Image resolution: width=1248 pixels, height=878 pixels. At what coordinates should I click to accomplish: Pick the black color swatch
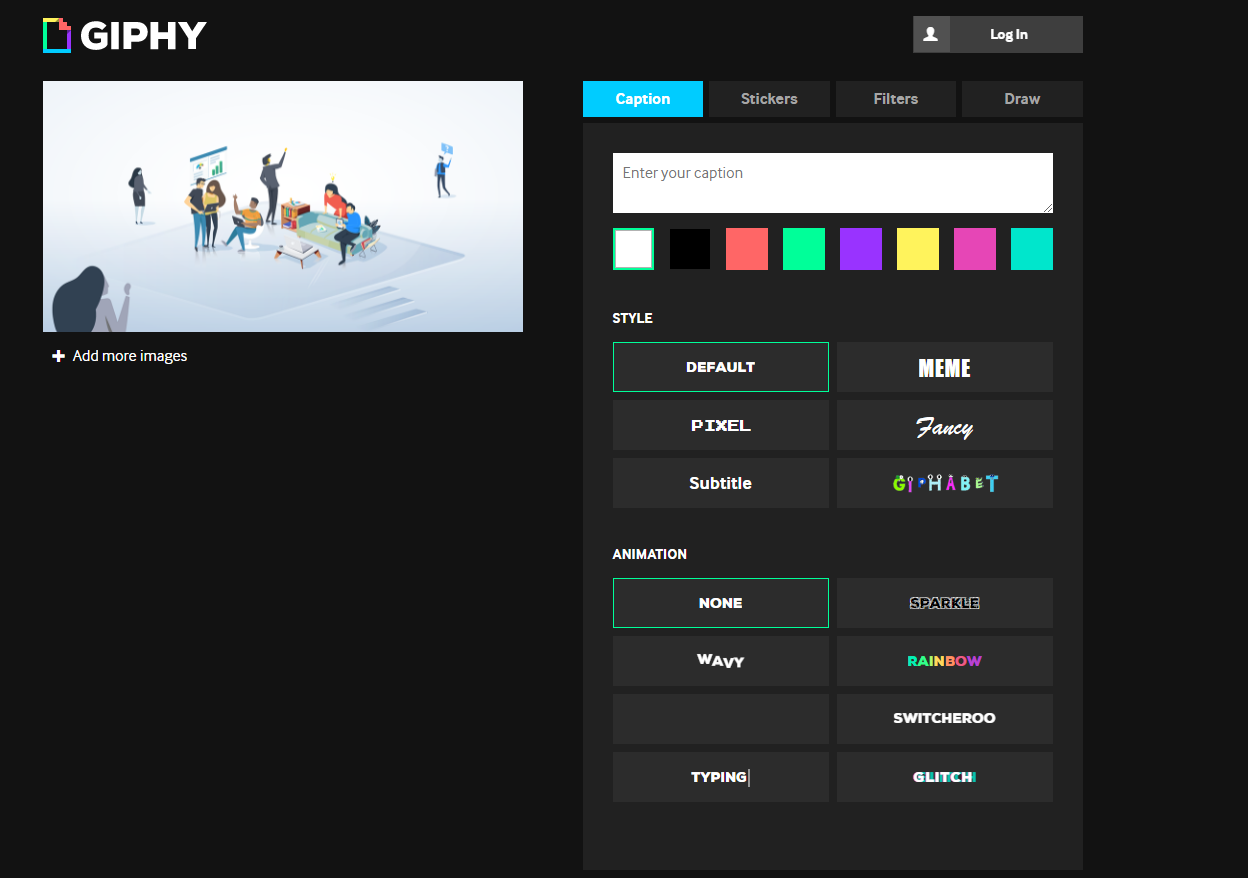(x=690, y=249)
